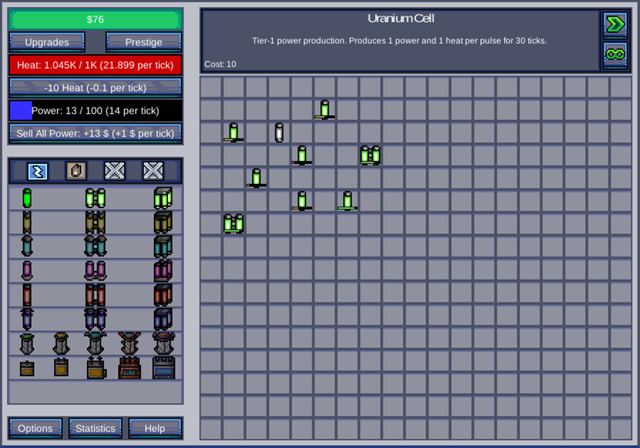640x448 pixels.
Task: Click the upper dual uranium cell in grid
Action: point(370,155)
